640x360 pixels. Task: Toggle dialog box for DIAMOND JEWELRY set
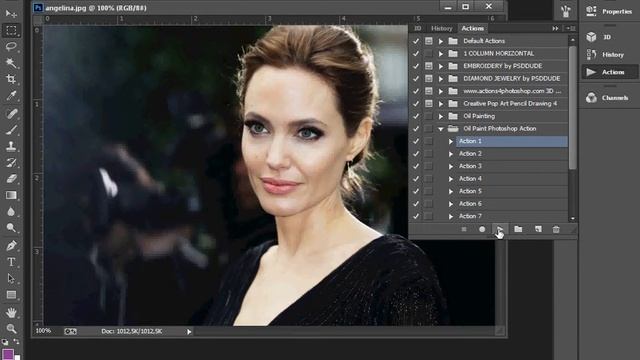click(x=428, y=78)
